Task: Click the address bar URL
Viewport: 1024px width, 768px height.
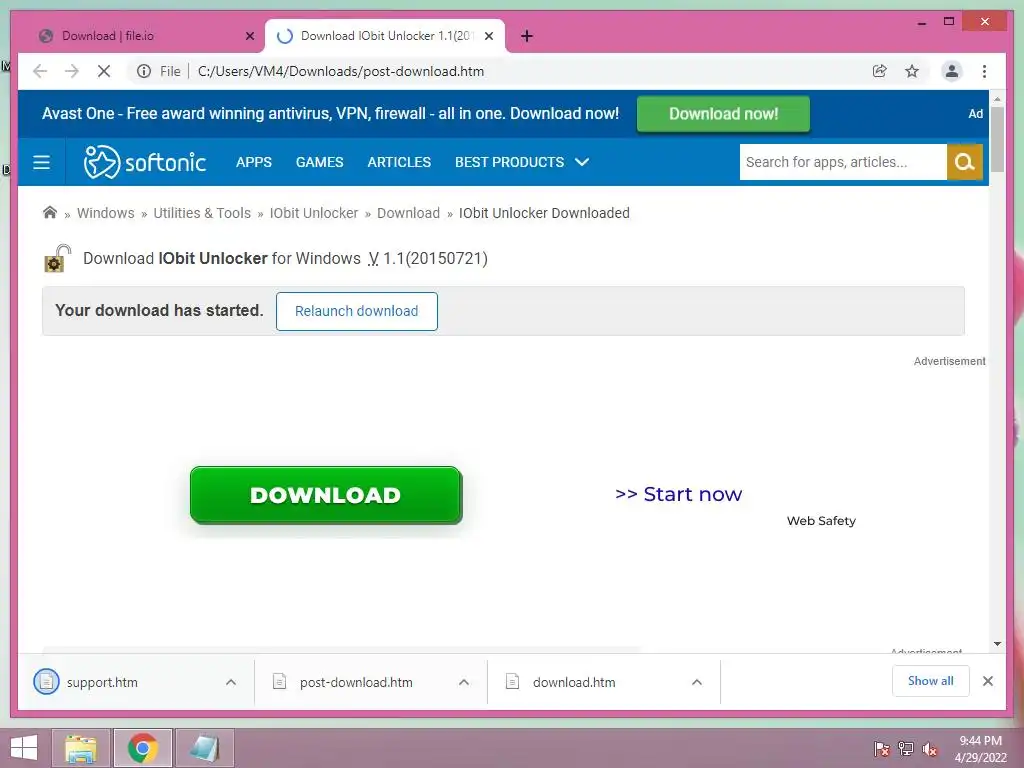Action: point(341,71)
